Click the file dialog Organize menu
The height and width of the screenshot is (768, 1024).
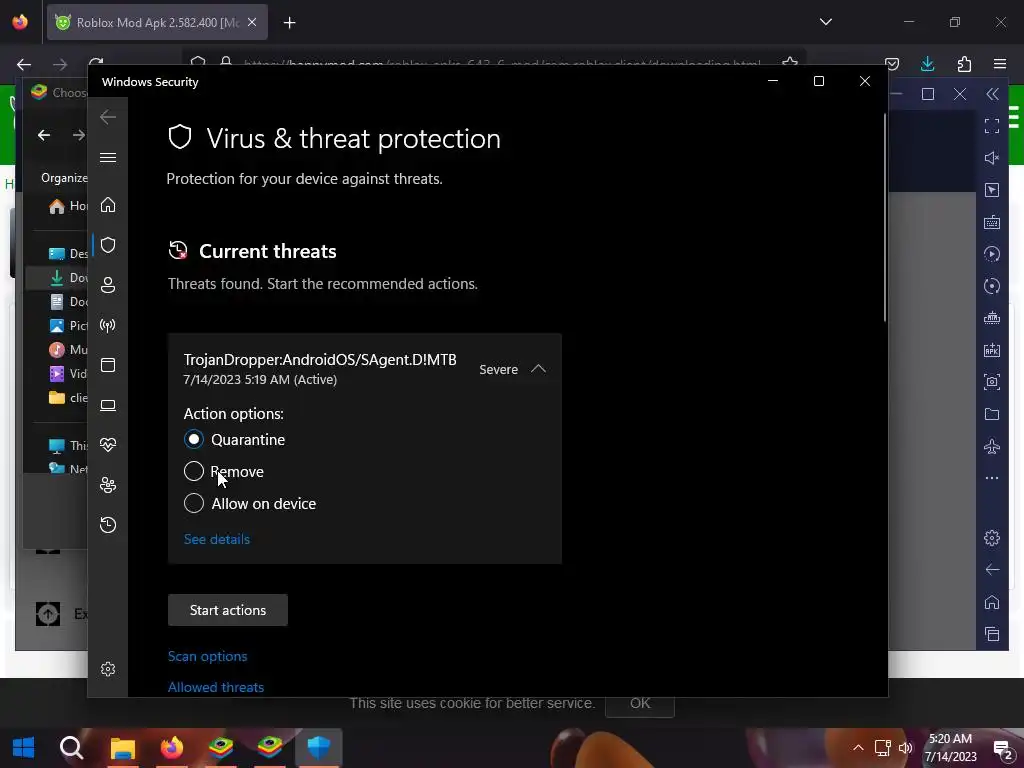coord(64,178)
